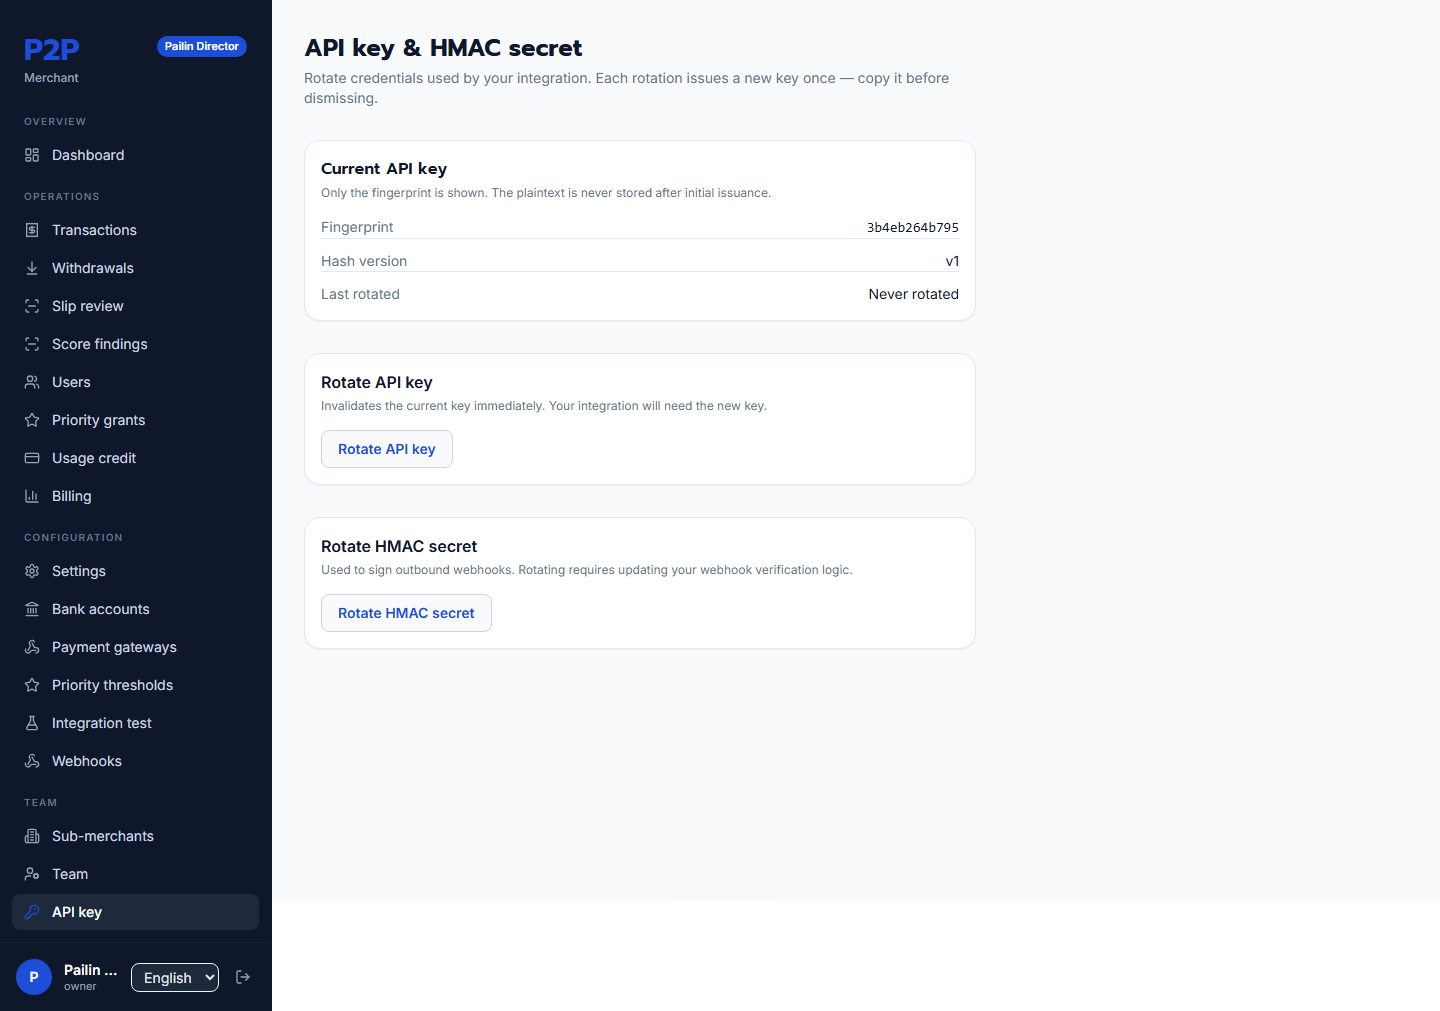Click the Bank accounts building icon
The height and width of the screenshot is (1011, 1440).
click(32, 609)
